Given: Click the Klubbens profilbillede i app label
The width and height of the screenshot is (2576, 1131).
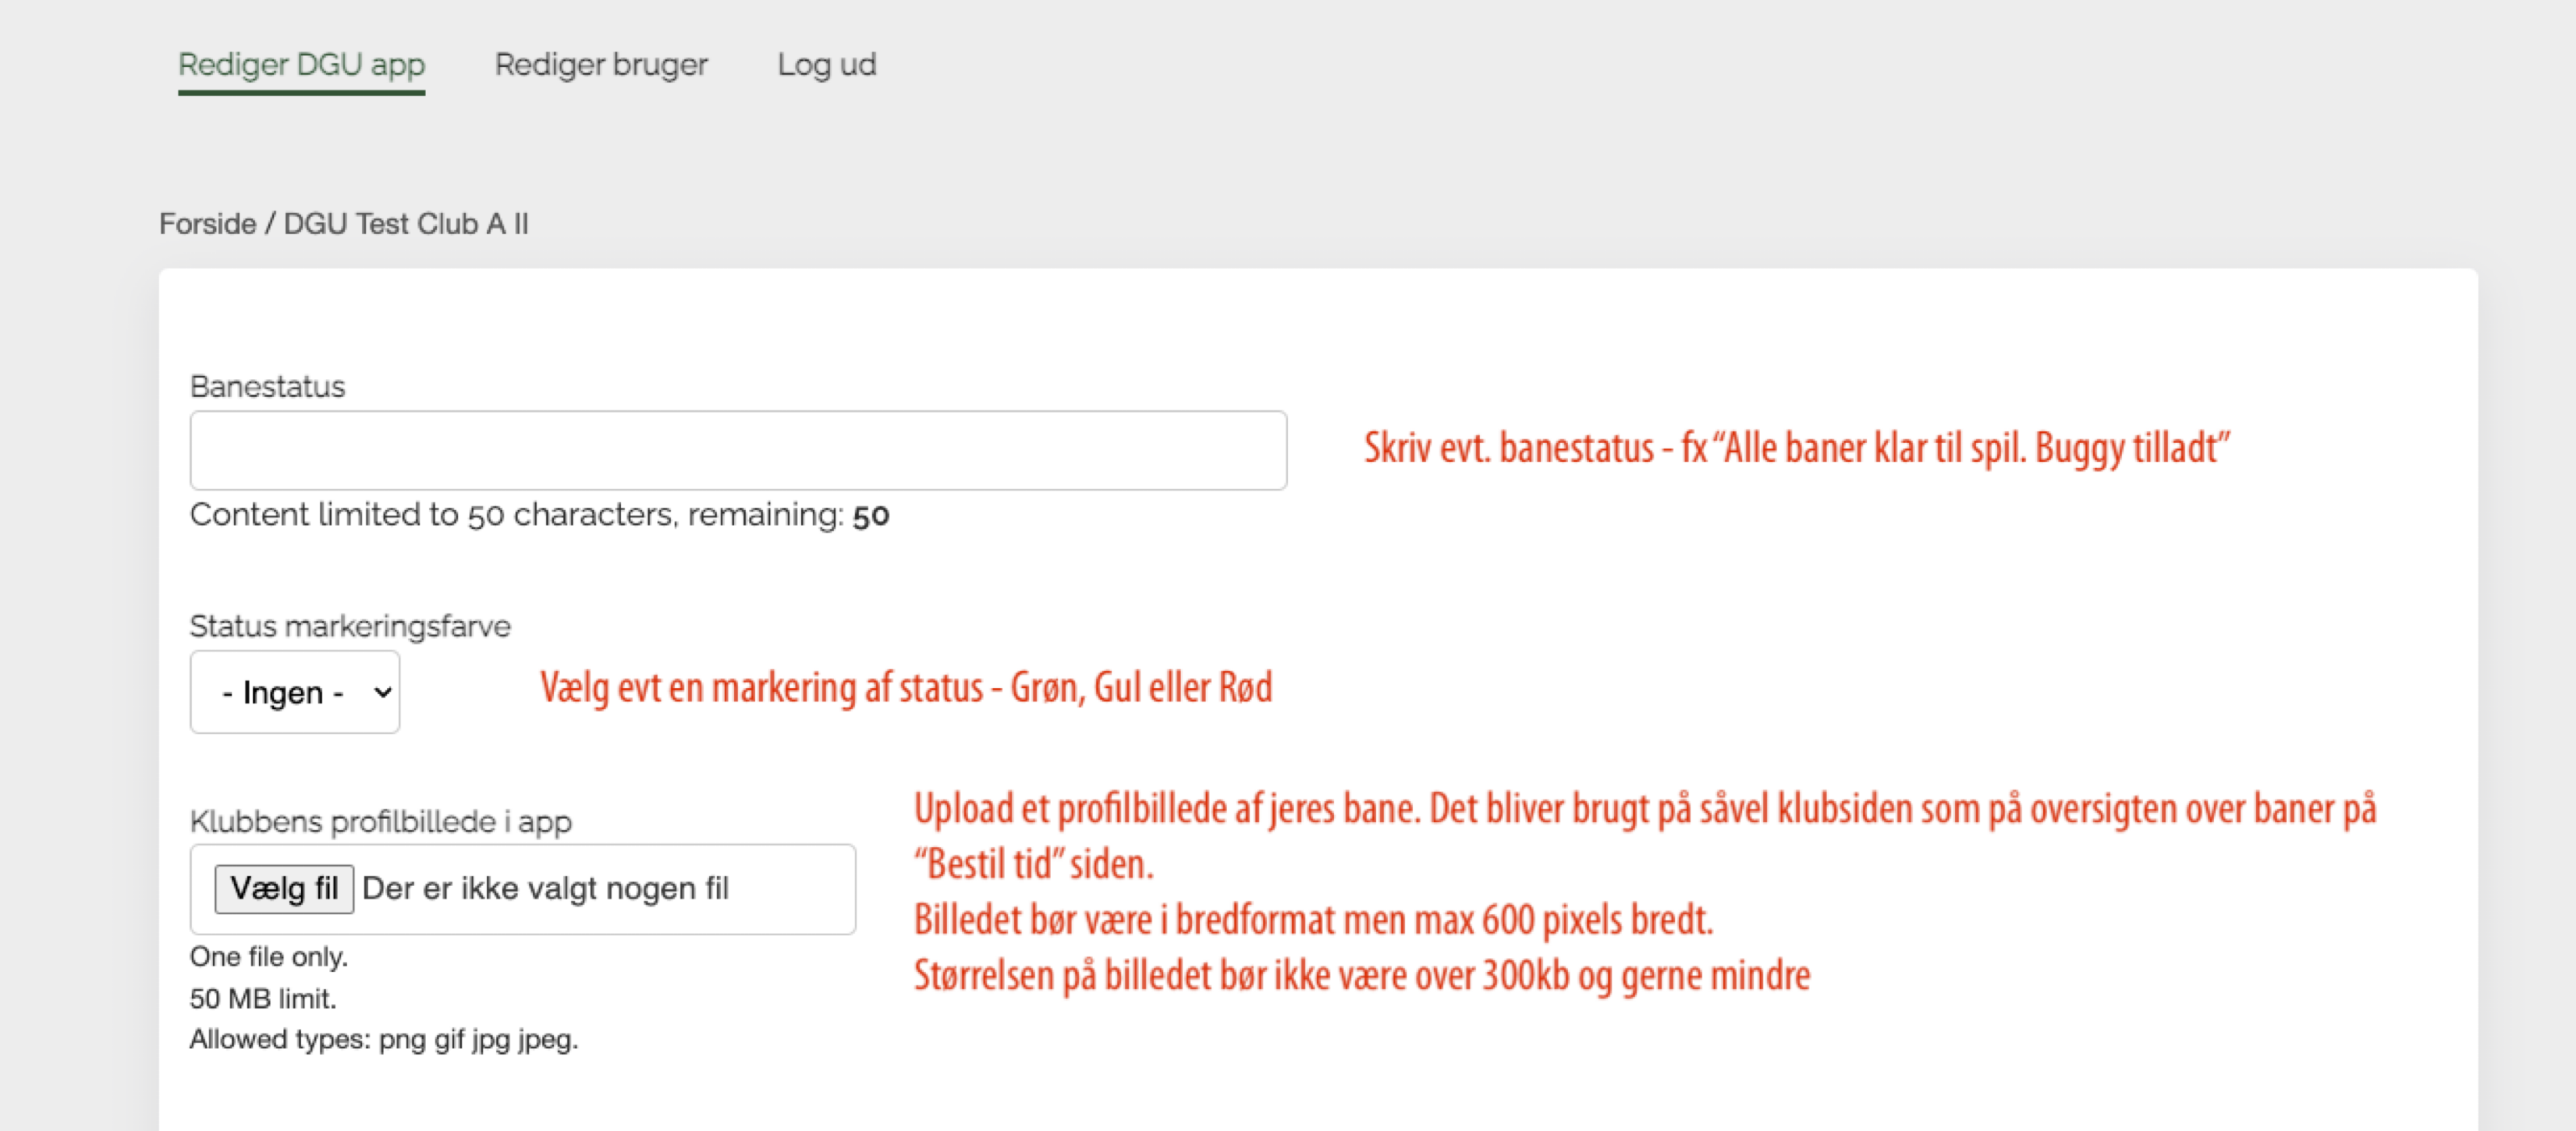Looking at the screenshot, I should [380, 822].
